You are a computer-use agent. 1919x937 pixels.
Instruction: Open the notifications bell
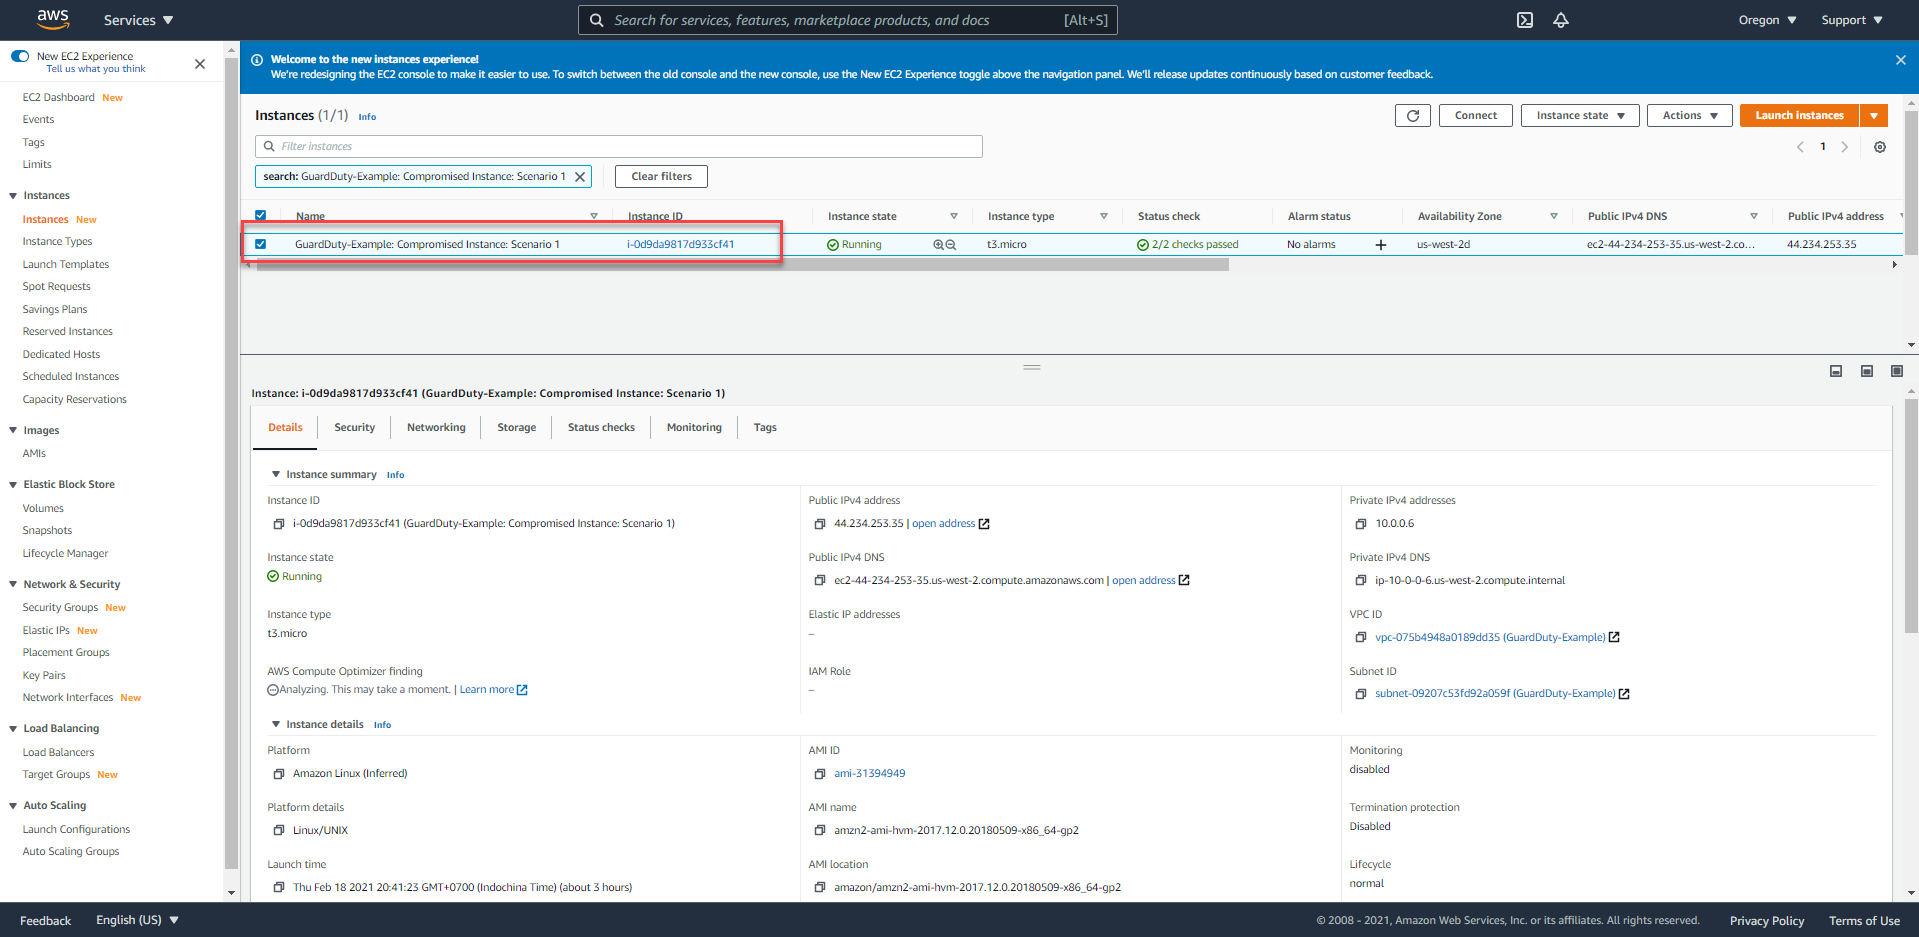pos(1561,20)
